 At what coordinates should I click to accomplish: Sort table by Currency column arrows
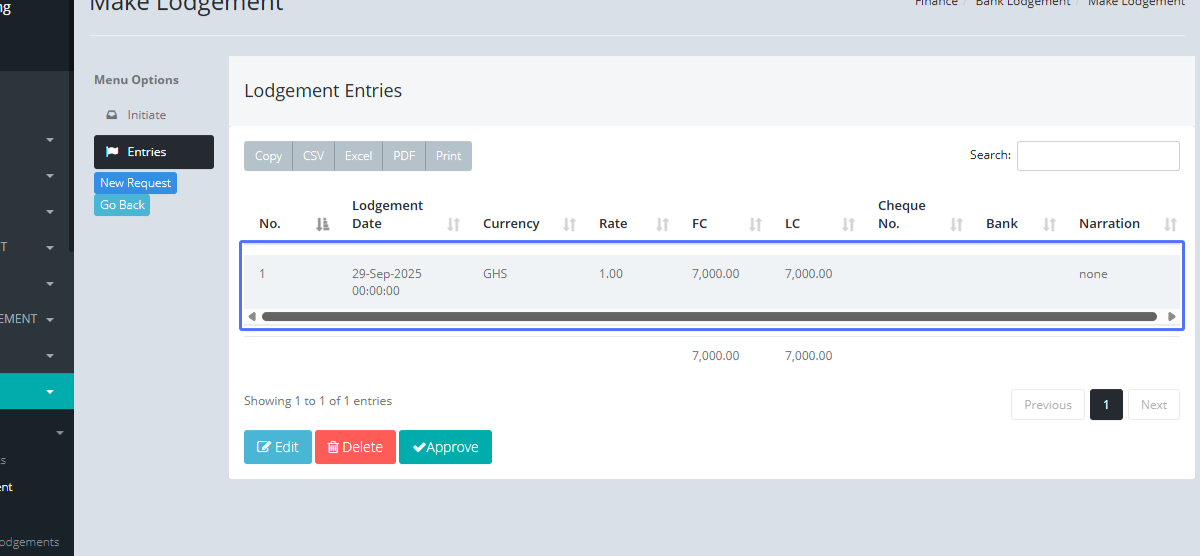(570, 224)
